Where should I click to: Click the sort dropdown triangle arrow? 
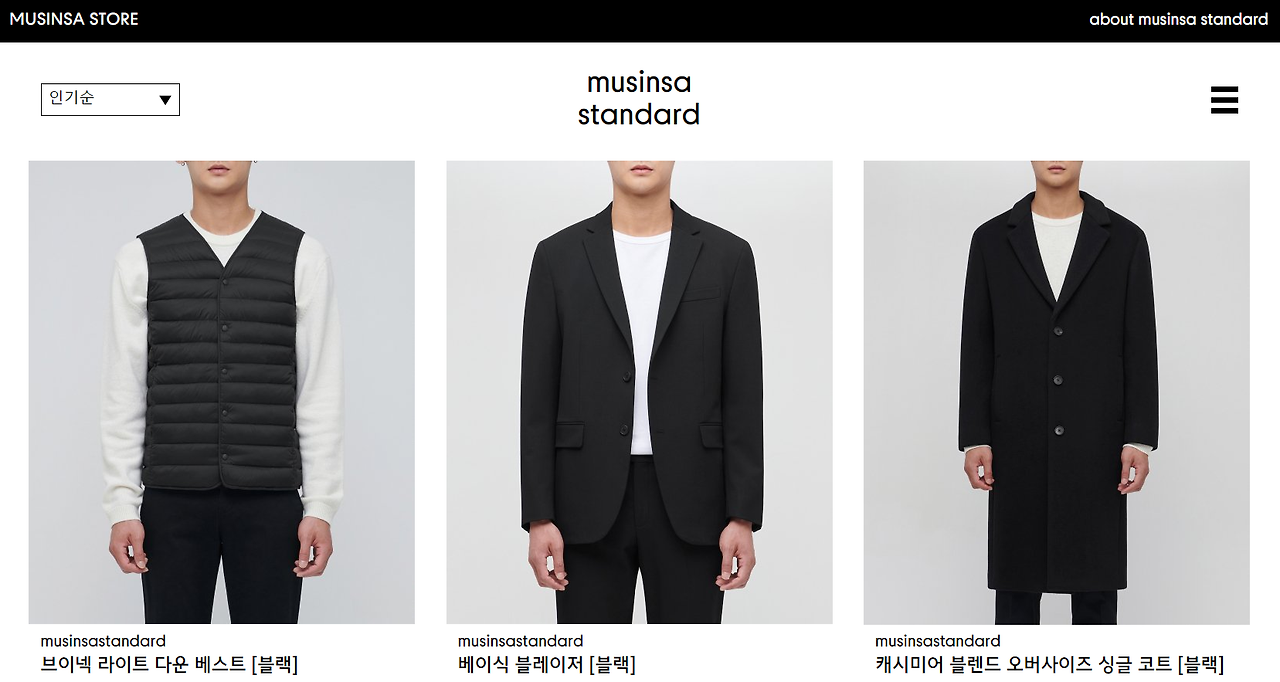click(x=165, y=100)
